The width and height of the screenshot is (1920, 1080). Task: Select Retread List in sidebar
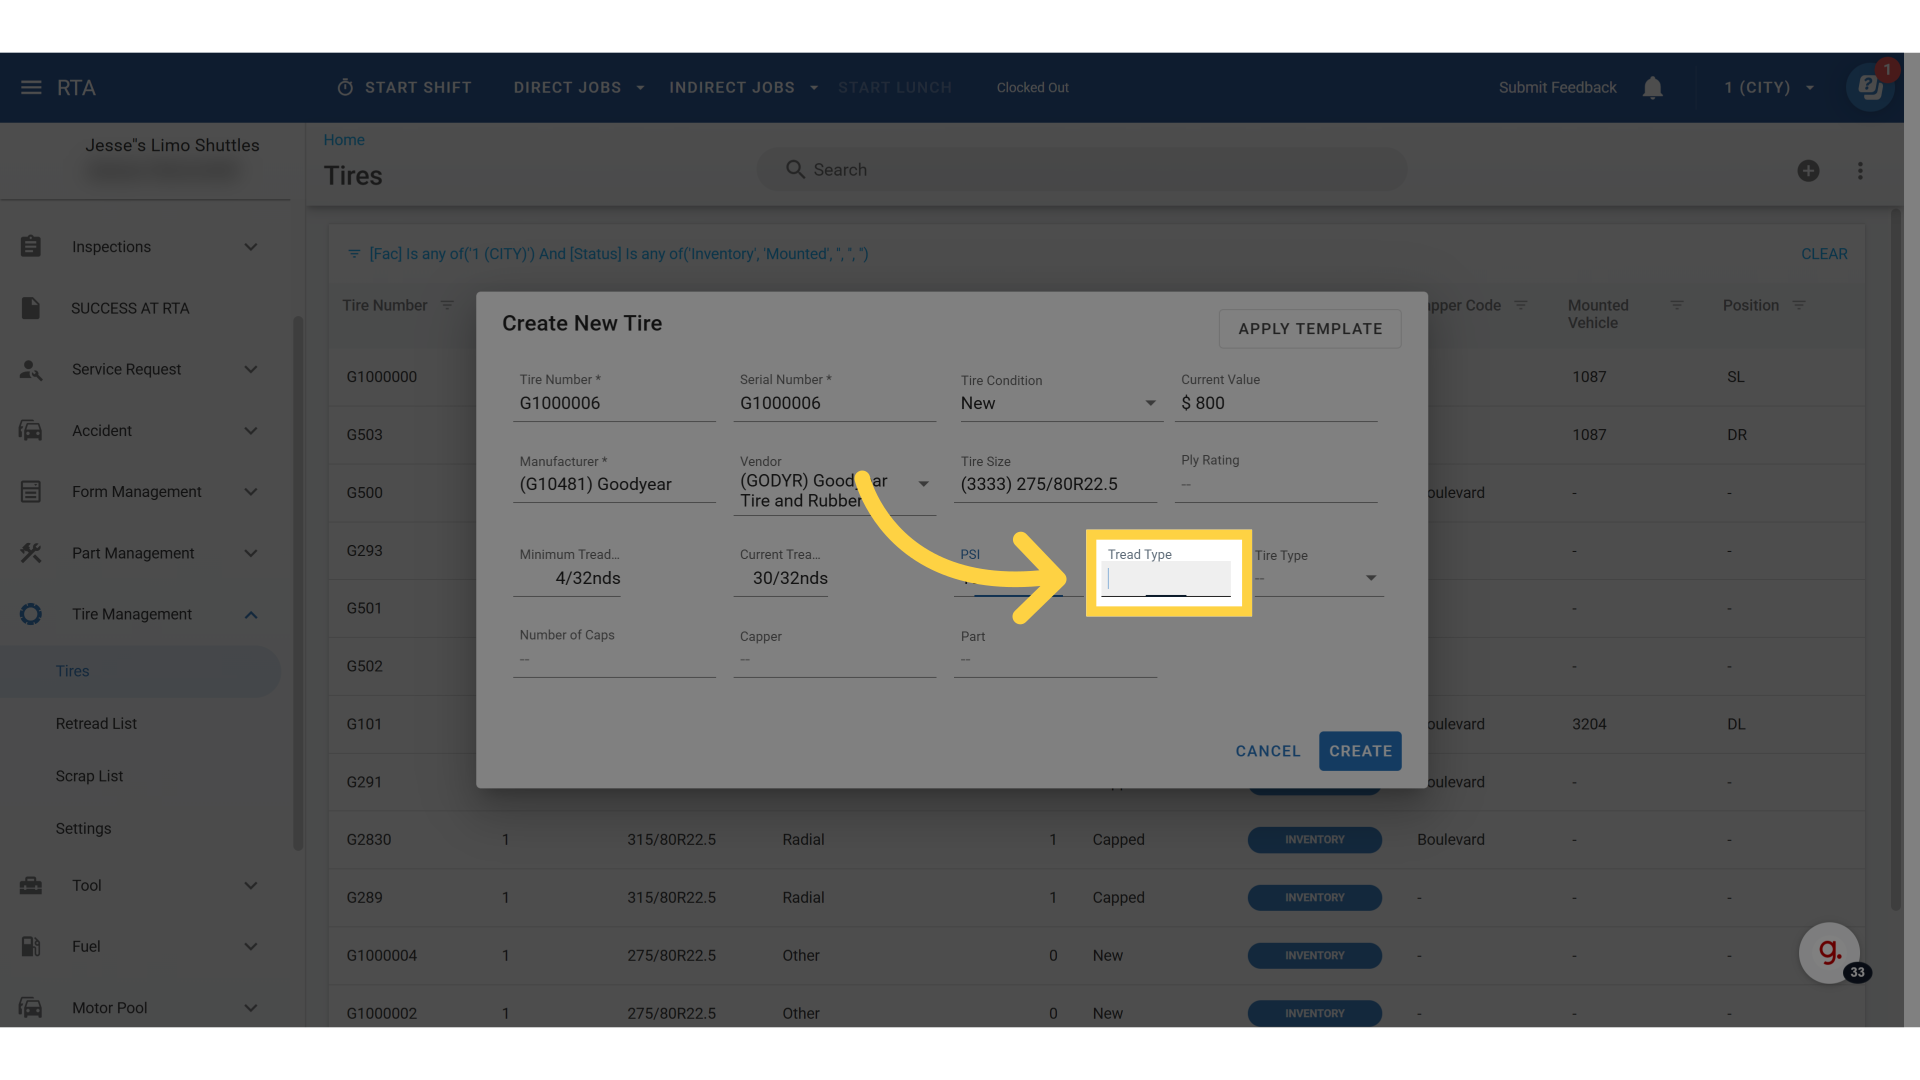tap(96, 724)
